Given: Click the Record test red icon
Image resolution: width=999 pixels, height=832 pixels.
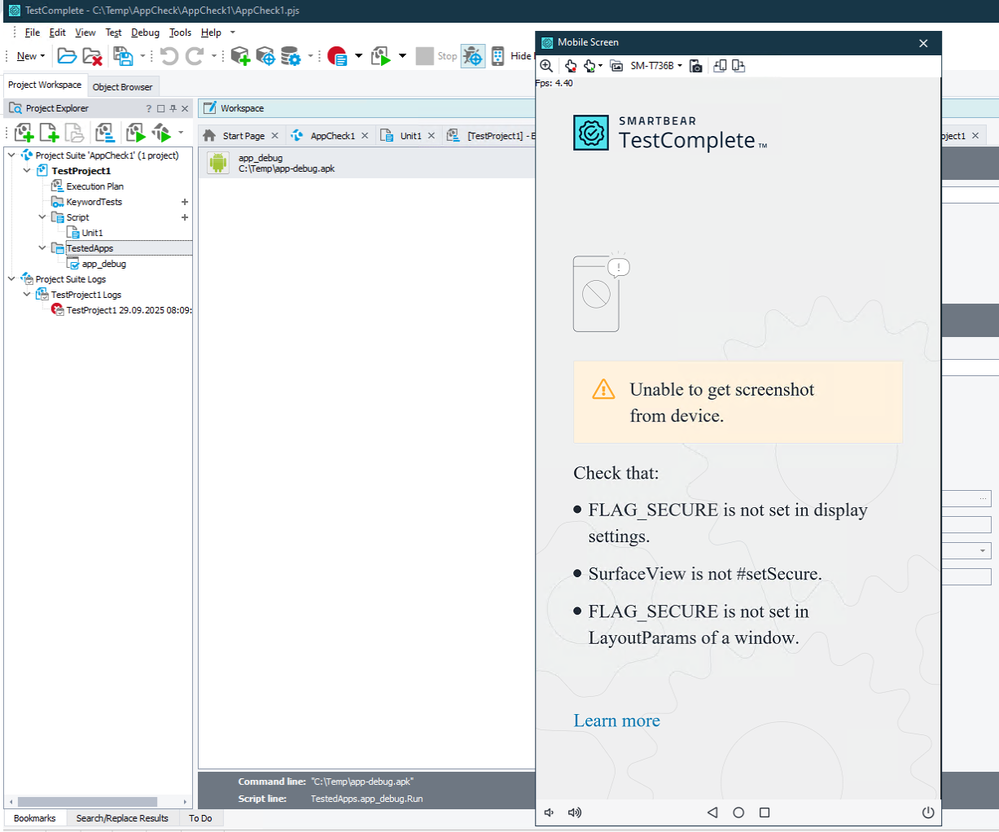Looking at the screenshot, I should 336,56.
